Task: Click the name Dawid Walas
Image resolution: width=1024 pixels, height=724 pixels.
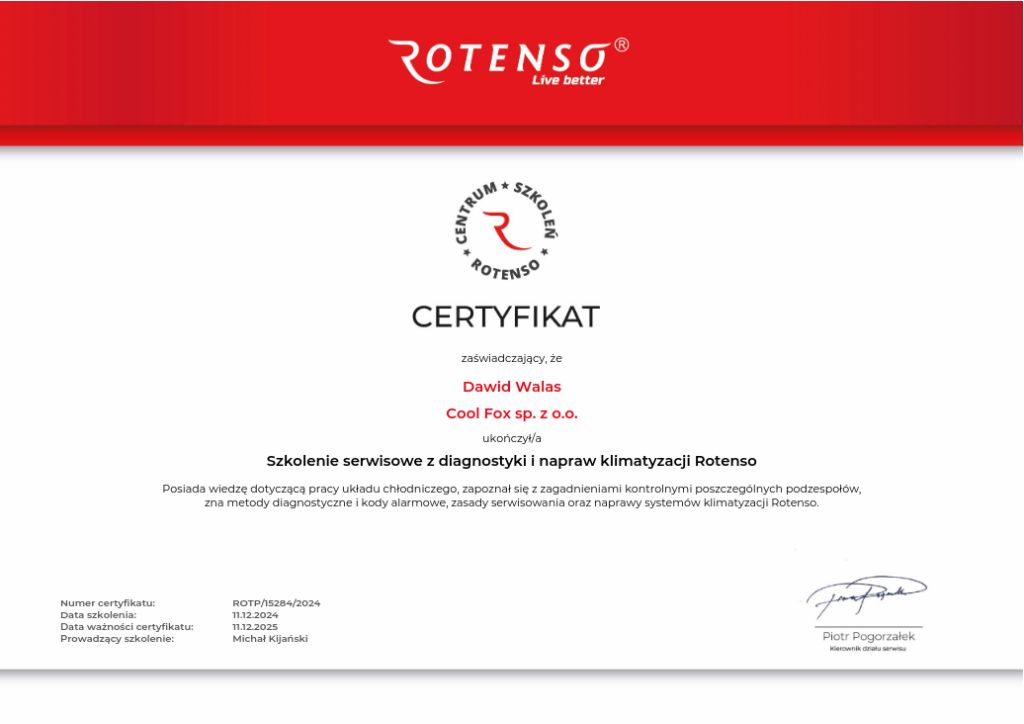Action: click(512, 387)
